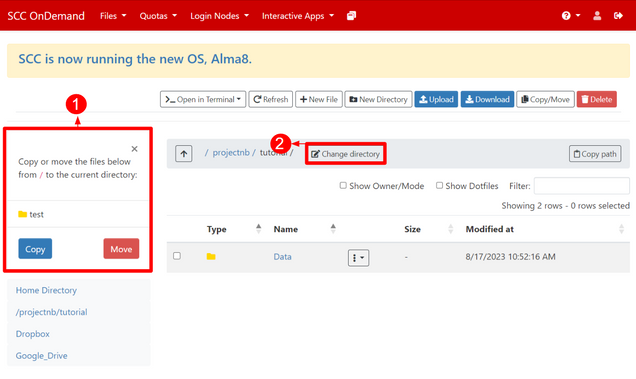
Task: Open the Help question mark dropdown
Action: click(571, 16)
